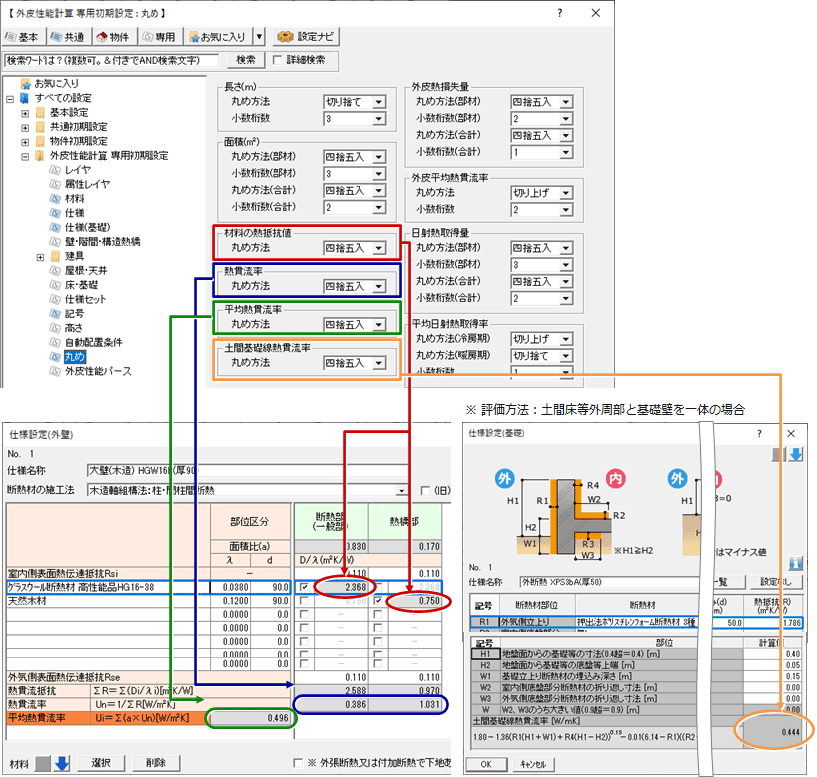Click the 削除 button in 仕様設定(外壁)
The height and width of the screenshot is (777, 817).
pyautogui.click(x=156, y=763)
